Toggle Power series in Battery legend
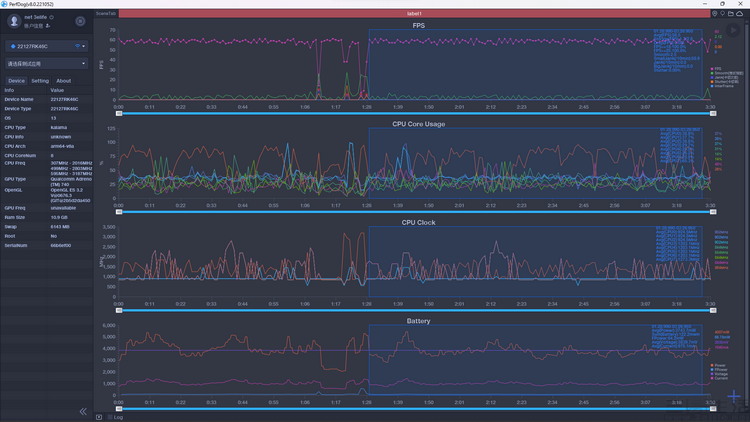Viewport: 750px width, 422px height. [x=718, y=366]
